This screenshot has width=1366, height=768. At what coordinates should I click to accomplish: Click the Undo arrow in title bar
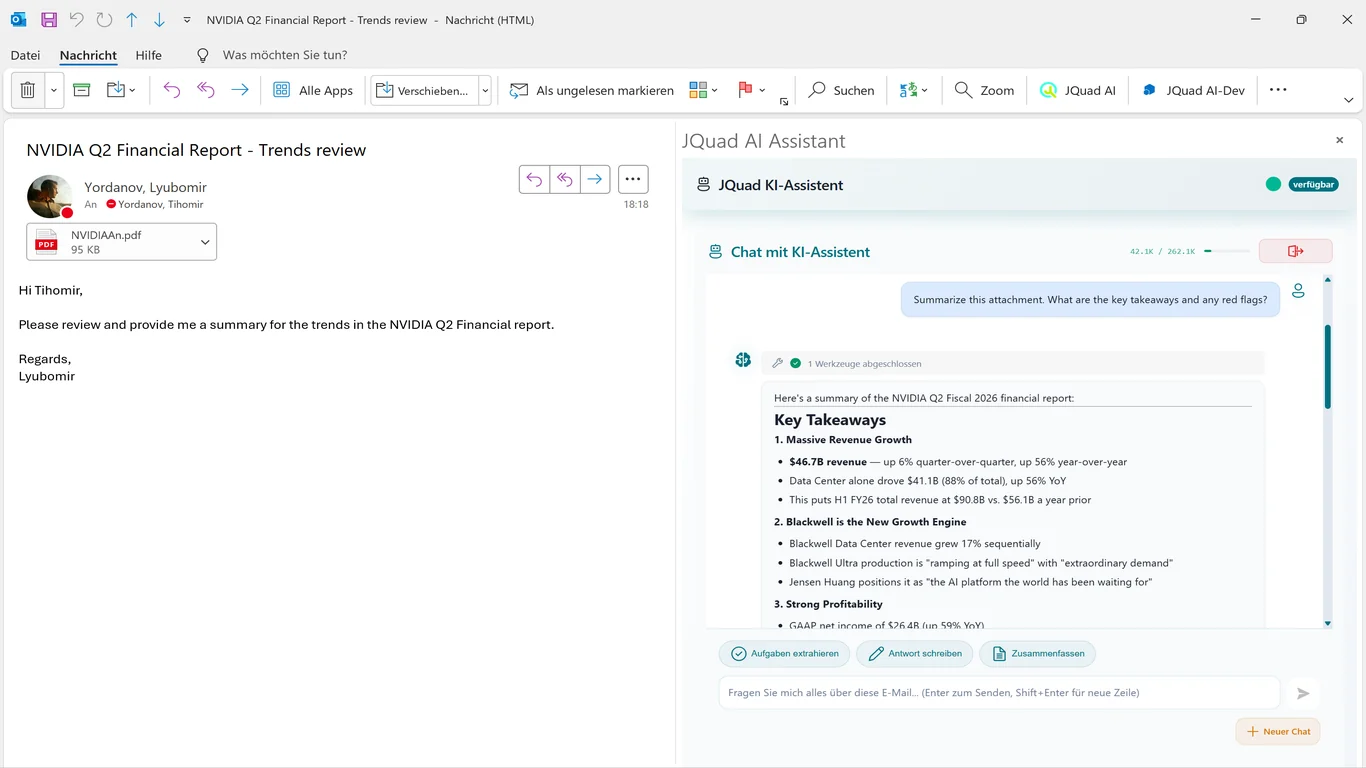coord(76,20)
